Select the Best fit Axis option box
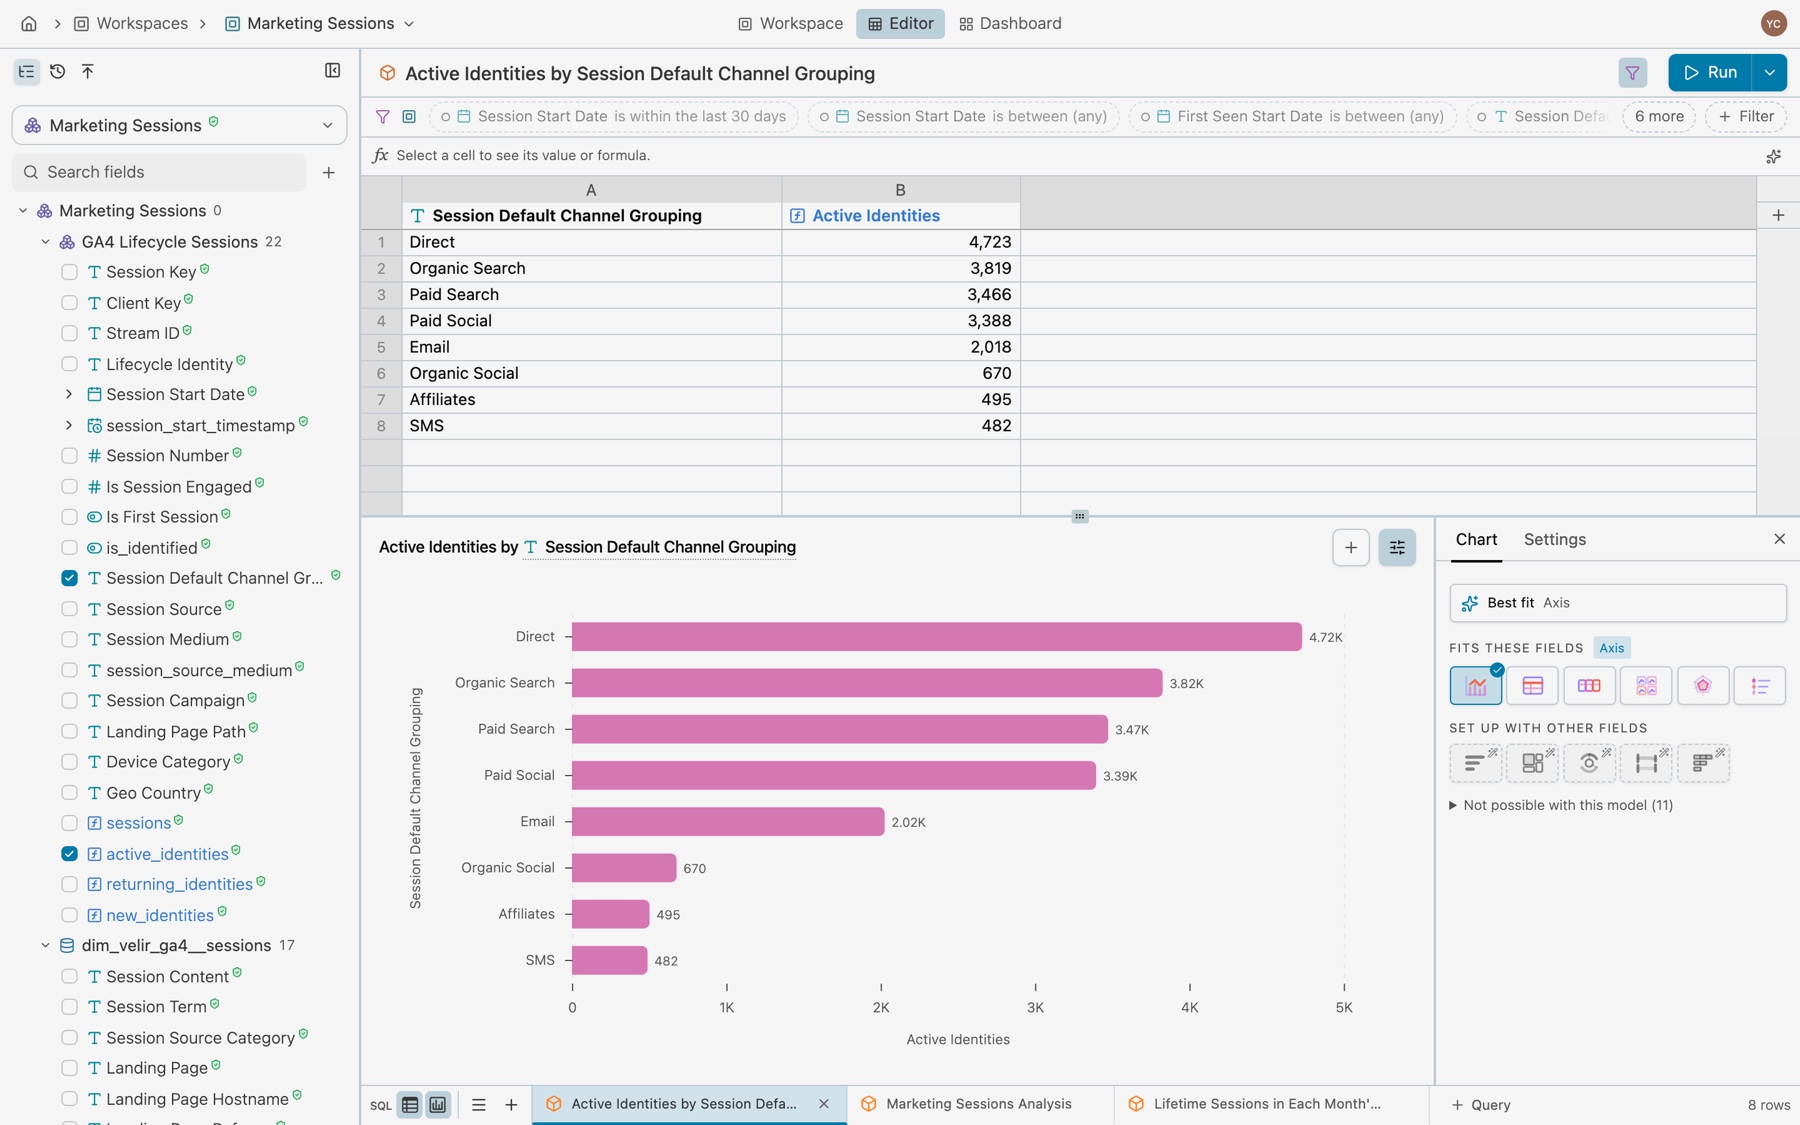The width and height of the screenshot is (1800, 1125). 1617,603
